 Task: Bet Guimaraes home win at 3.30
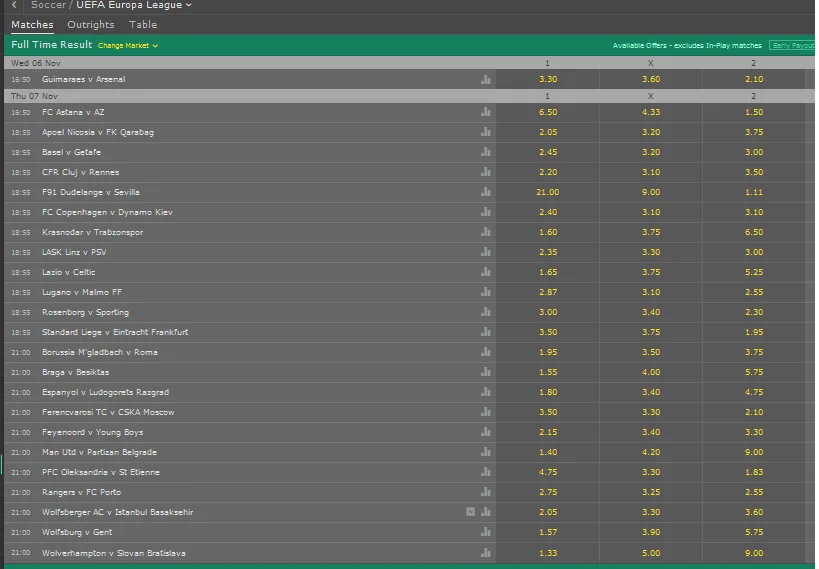click(x=547, y=79)
